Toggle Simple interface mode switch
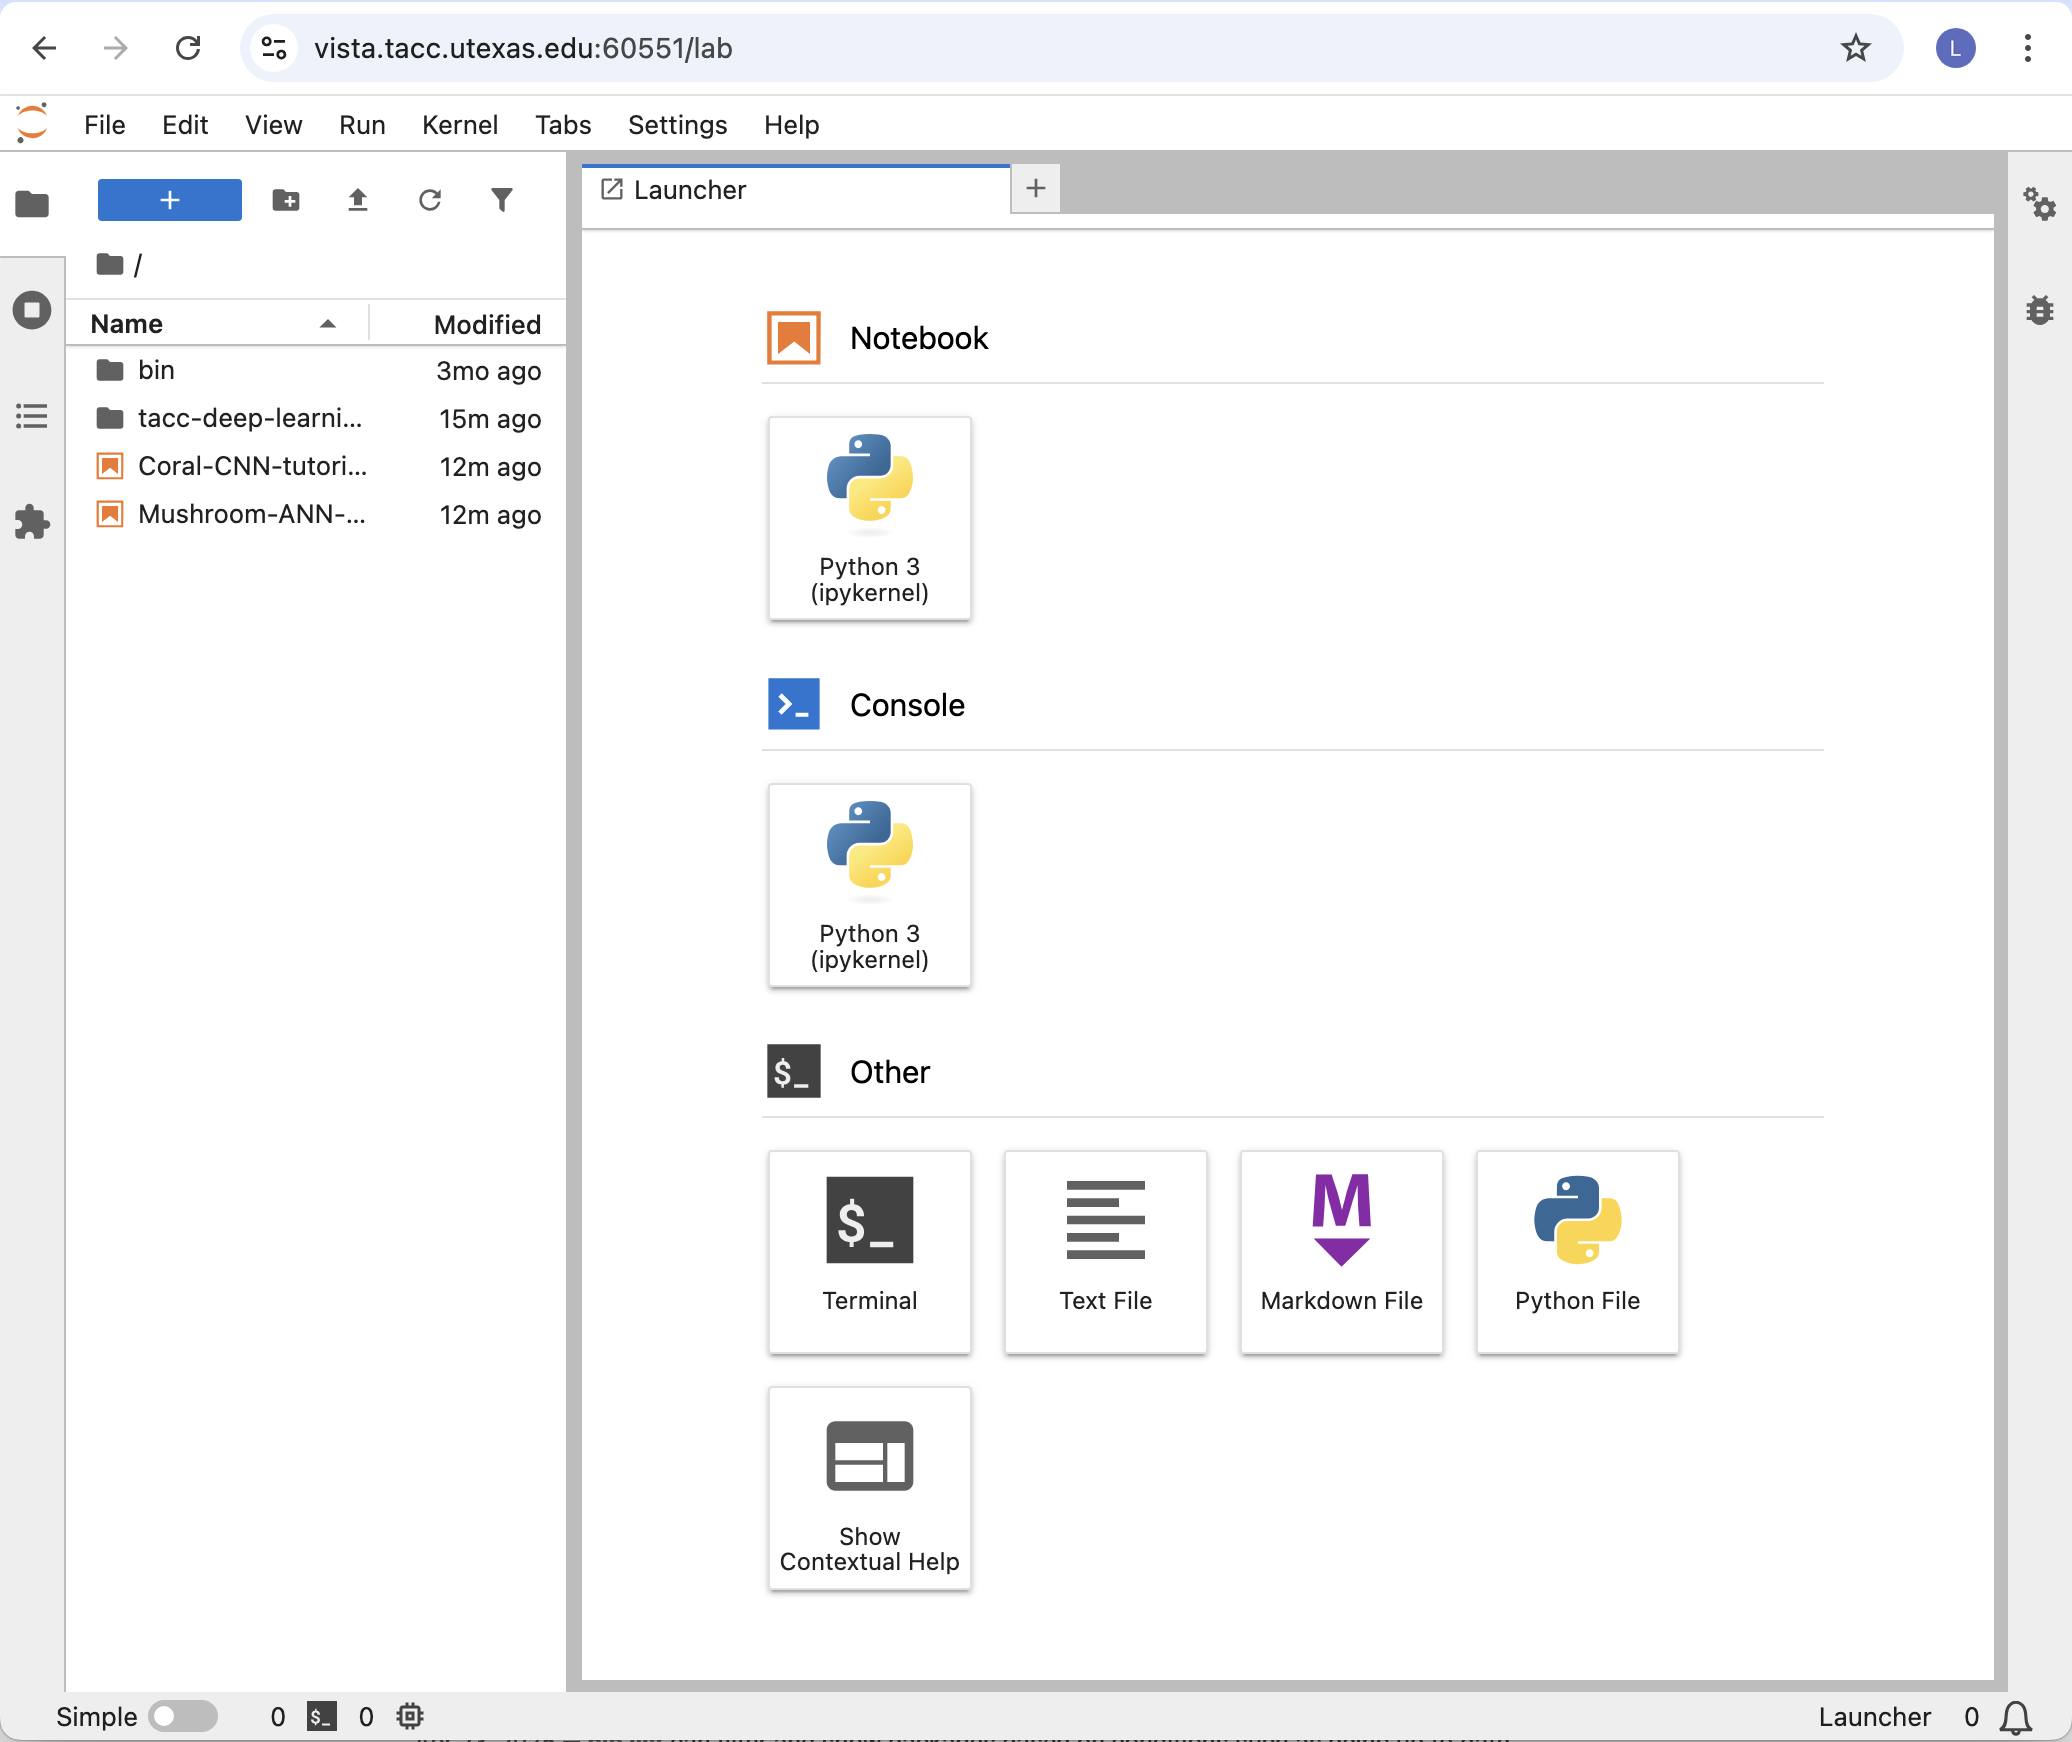Image resolution: width=2072 pixels, height=1742 pixels. coord(183,1716)
